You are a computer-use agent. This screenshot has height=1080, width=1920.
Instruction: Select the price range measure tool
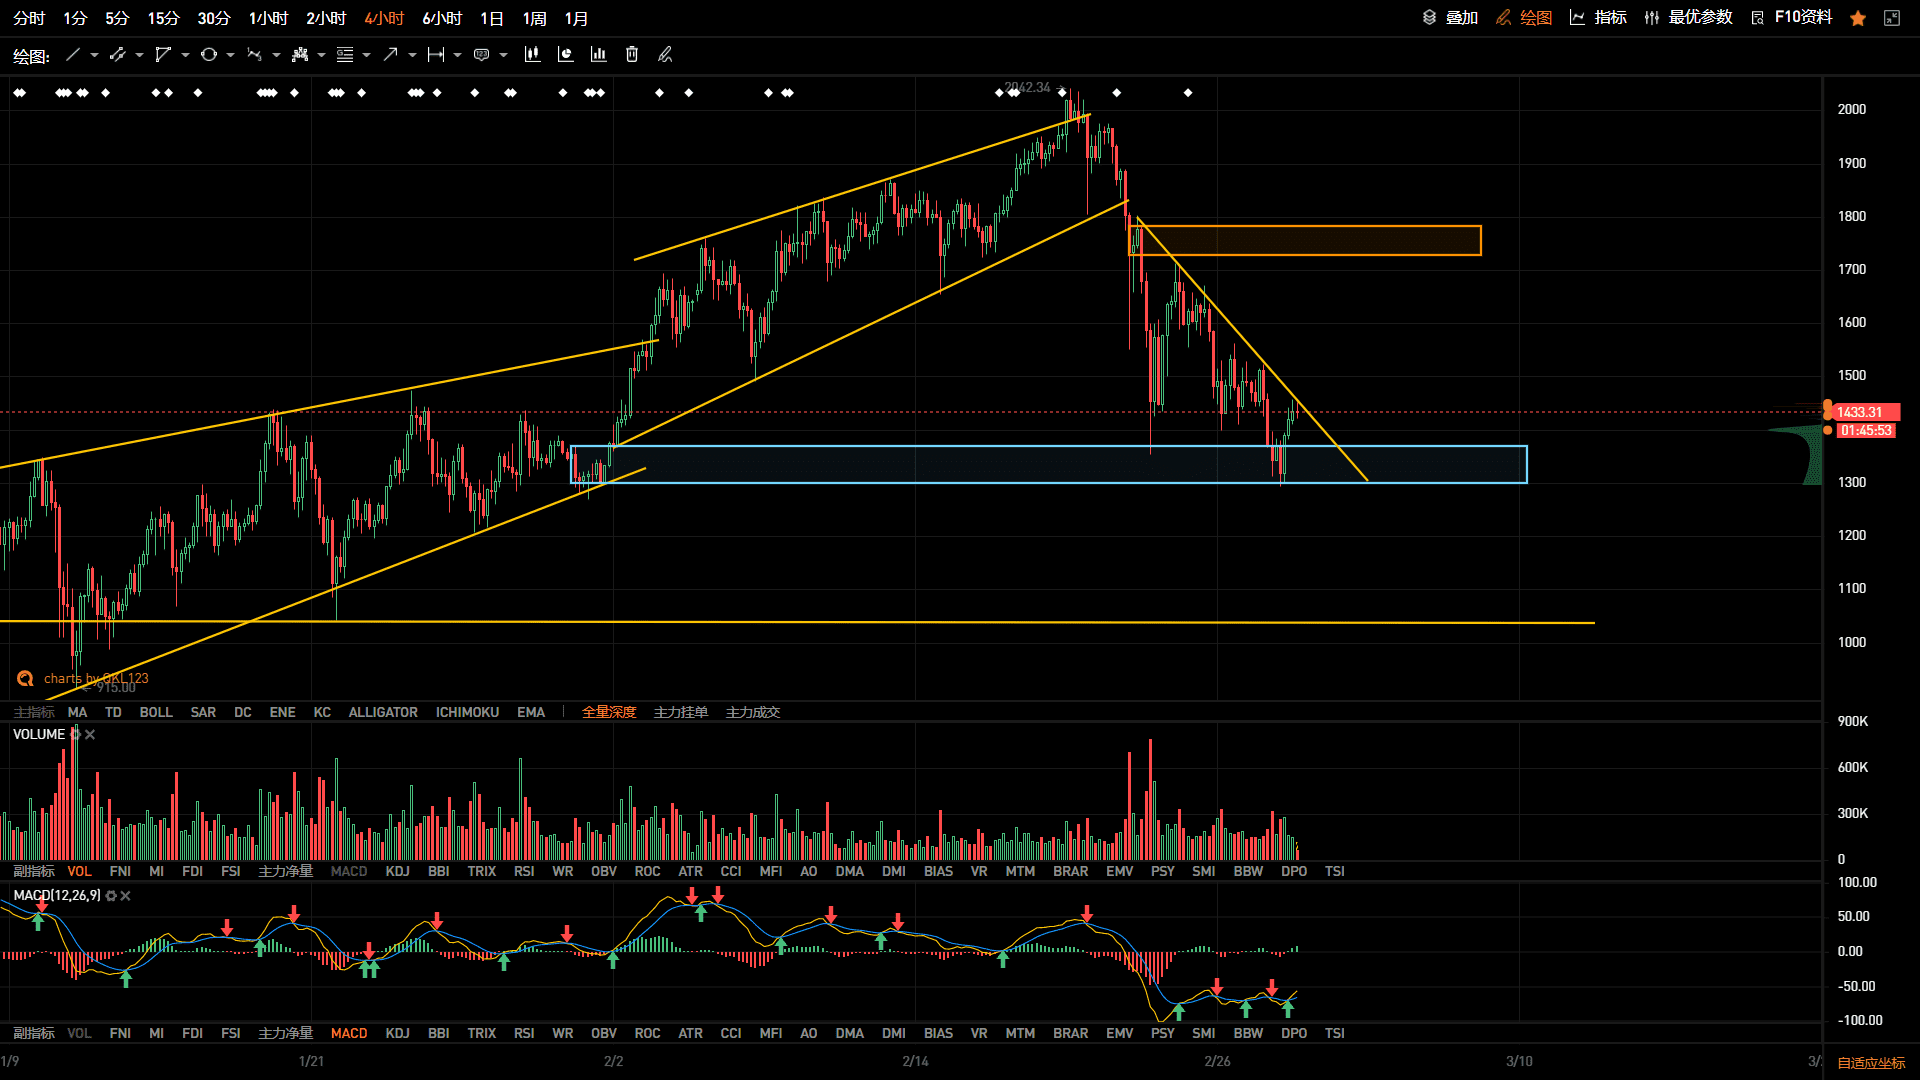tap(435, 55)
